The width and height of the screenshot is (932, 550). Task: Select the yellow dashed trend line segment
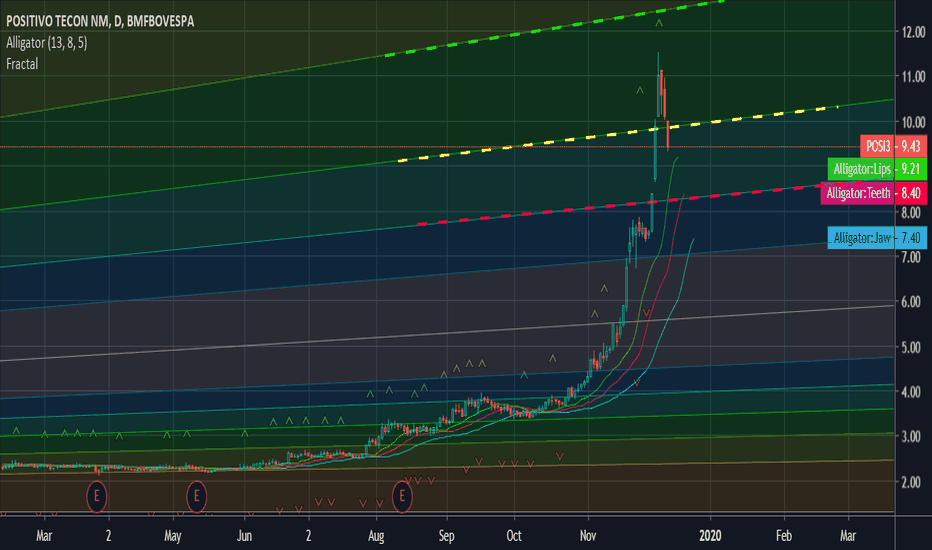[x=618, y=134]
